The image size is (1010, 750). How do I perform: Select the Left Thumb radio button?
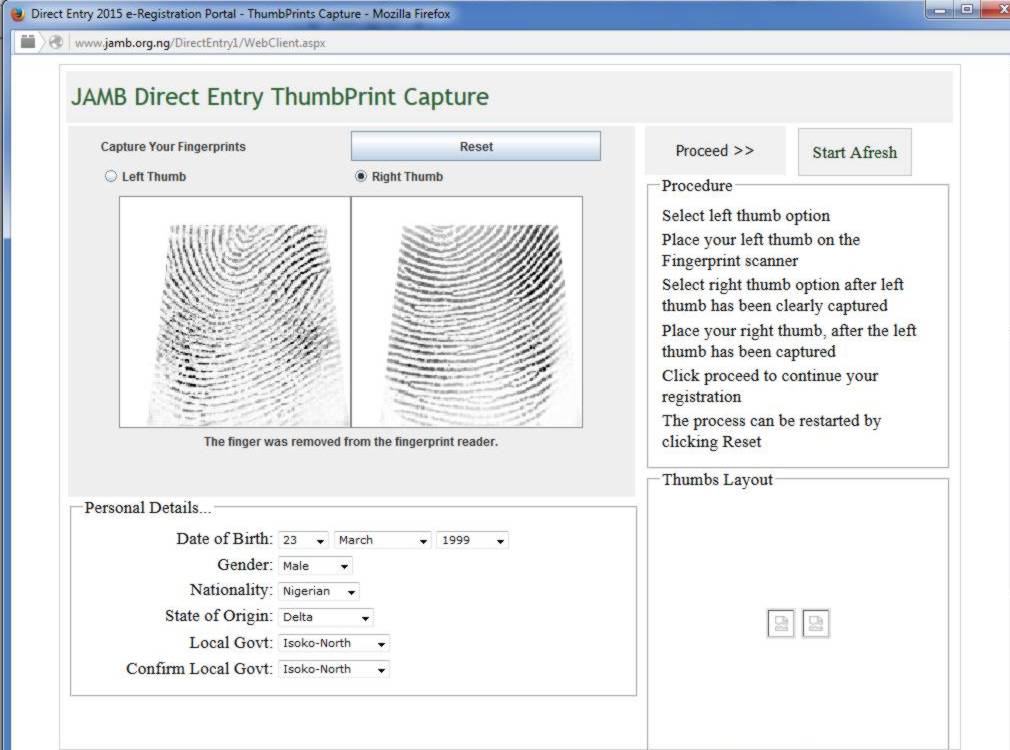(x=111, y=176)
